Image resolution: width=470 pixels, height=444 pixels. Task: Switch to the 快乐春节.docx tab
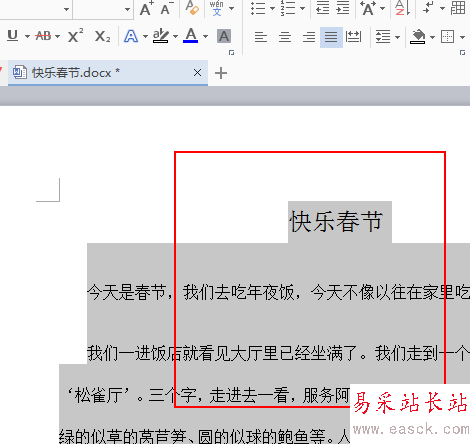click(x=108, y=73)
